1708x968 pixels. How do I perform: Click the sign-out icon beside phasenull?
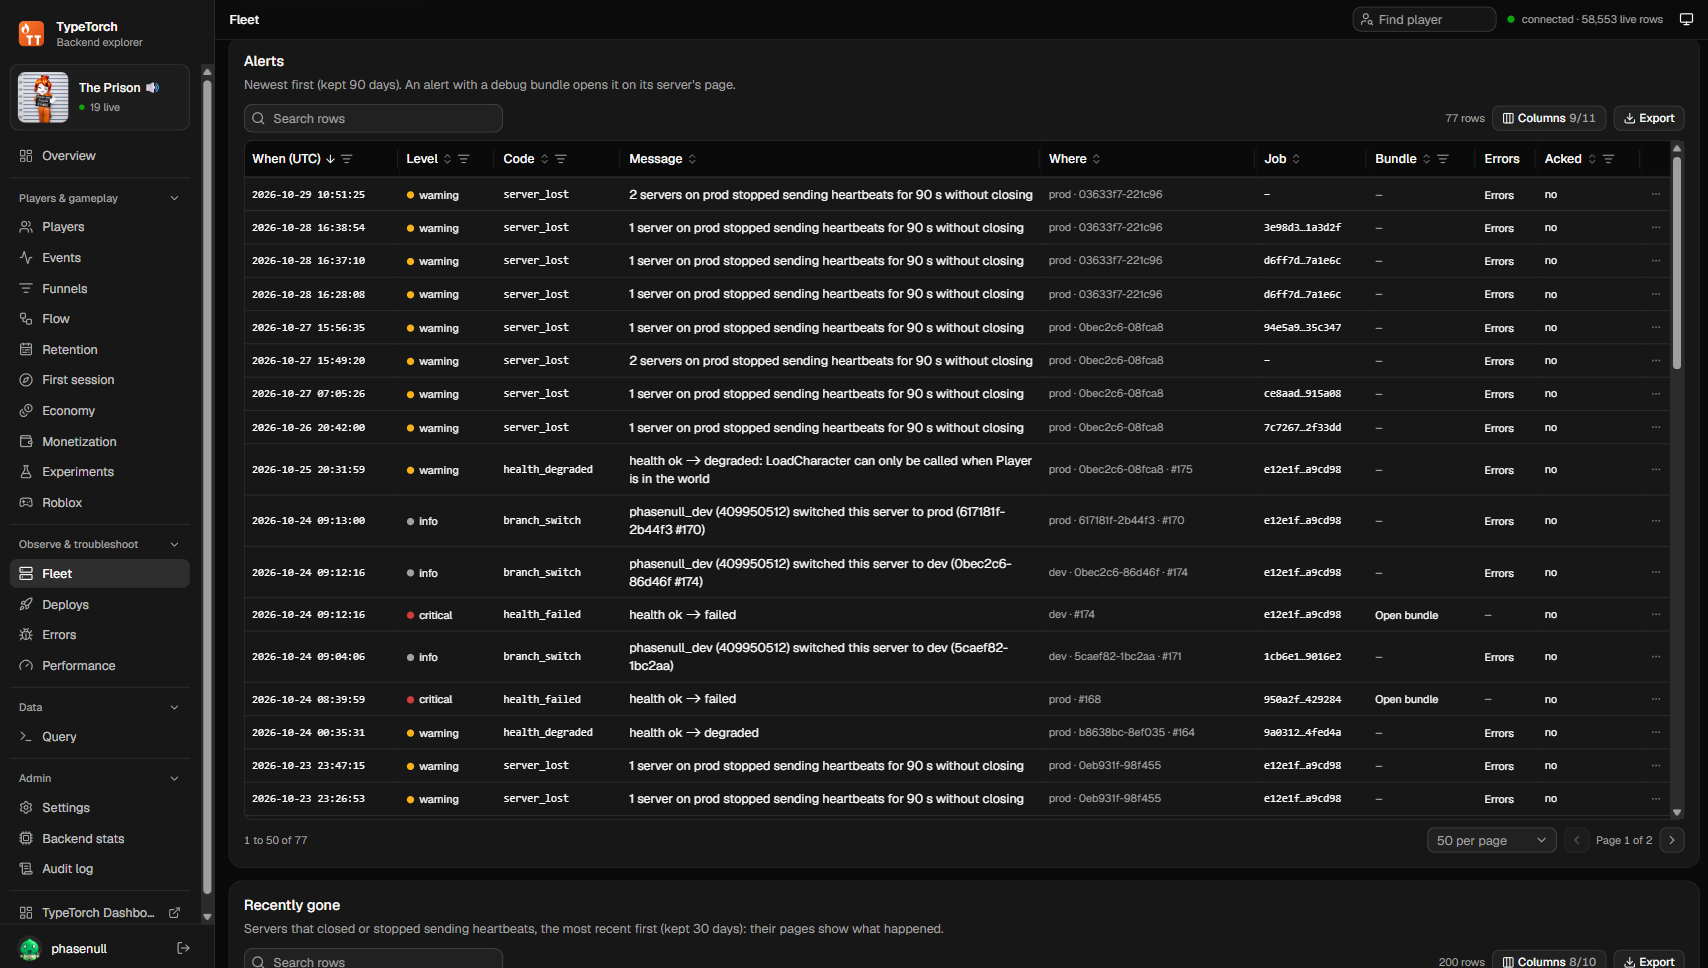pyautogui.click(x=183, y=948)
